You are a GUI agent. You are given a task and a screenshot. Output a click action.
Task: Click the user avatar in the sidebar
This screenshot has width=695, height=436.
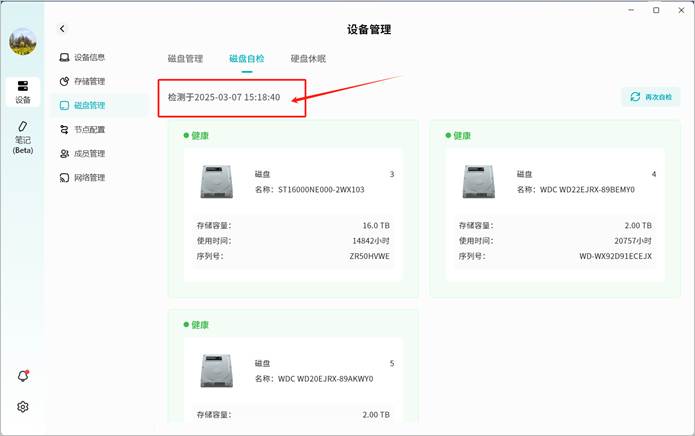point(22,41)
